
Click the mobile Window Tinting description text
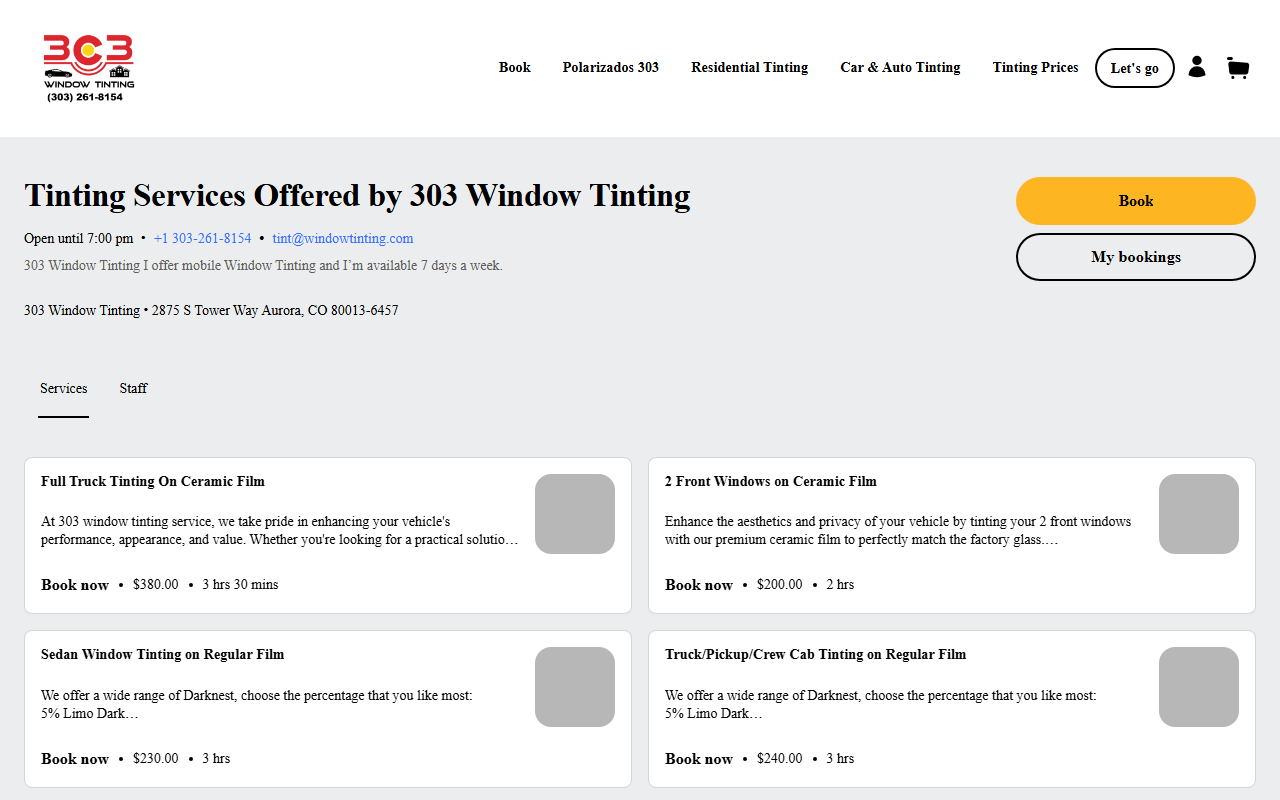(263, 266)
